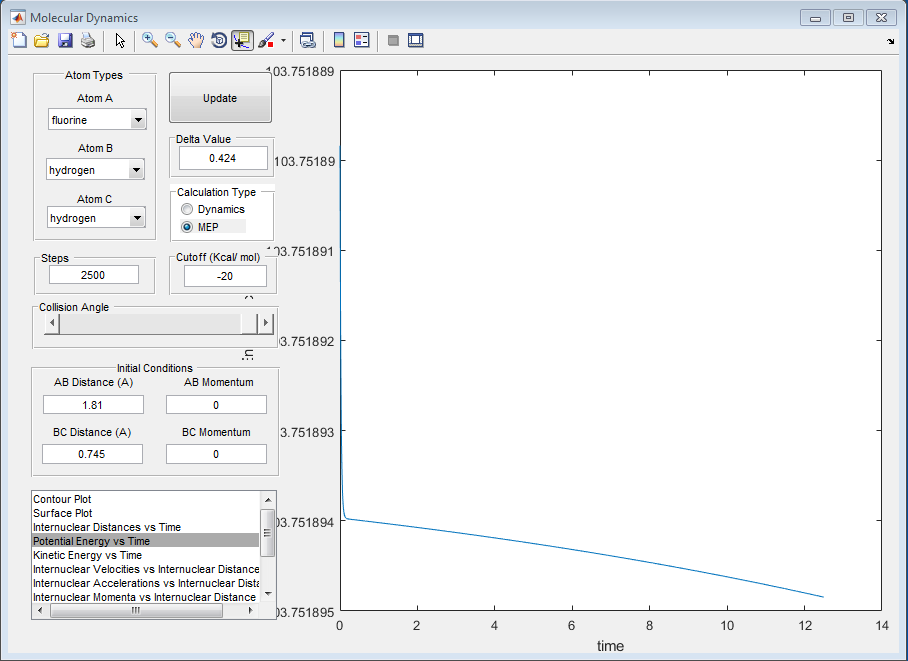The width and height of the screenshot is (908, 661).
Task: Click the BC Momentum input field
Action: pos(217,454)
